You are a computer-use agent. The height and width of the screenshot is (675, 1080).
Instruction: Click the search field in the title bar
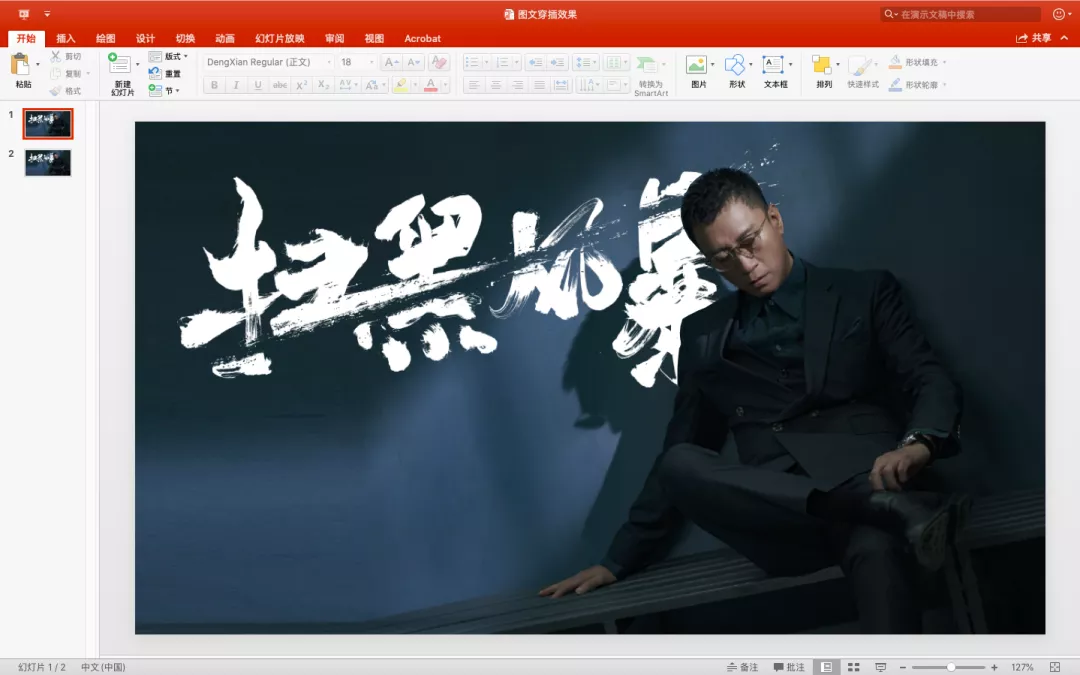961,14
